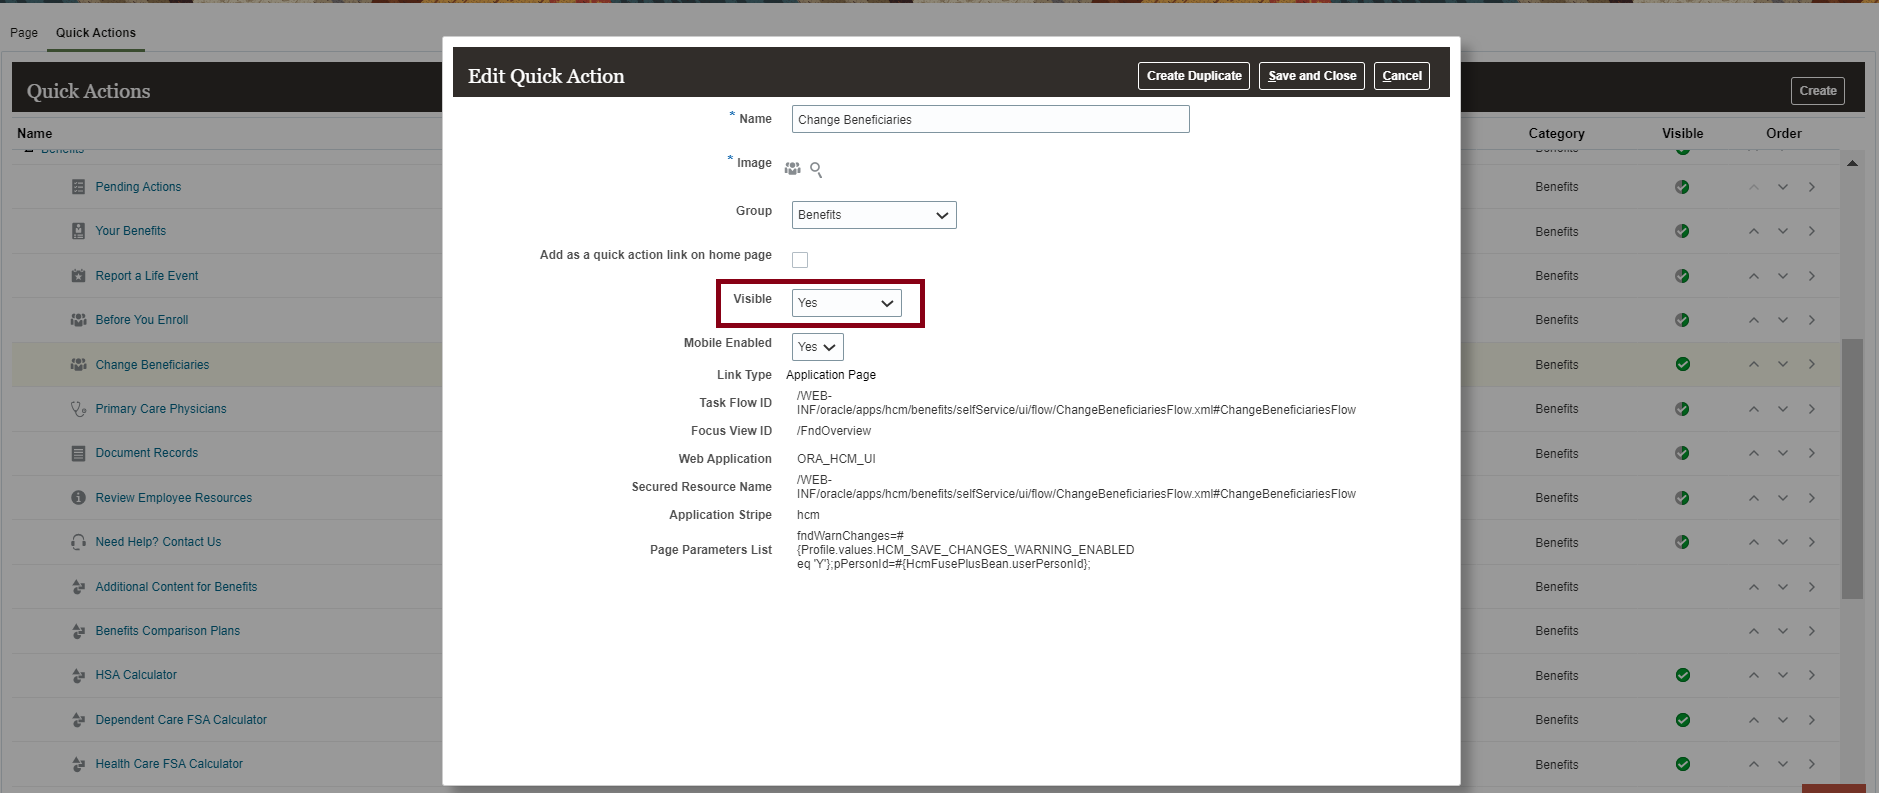Click the Primary Care Physicians stethoscope icon
Screen dimensions: 1879x793
[78, 409]
